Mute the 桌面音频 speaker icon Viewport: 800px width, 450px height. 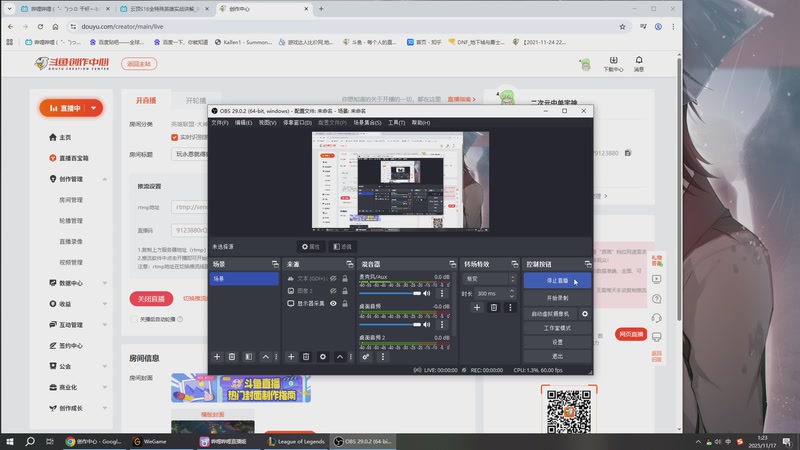pyautogui.click(x=427, y=324)
